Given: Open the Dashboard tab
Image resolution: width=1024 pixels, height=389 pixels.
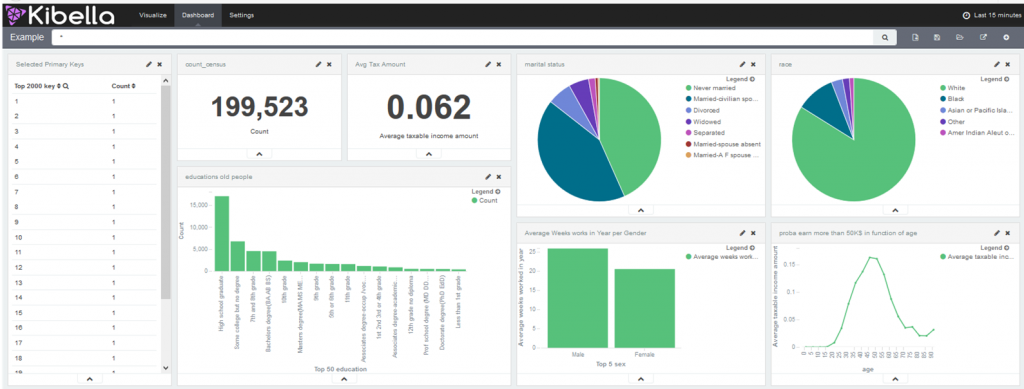Looking at the screenshot, I should [x=198, y=15].
